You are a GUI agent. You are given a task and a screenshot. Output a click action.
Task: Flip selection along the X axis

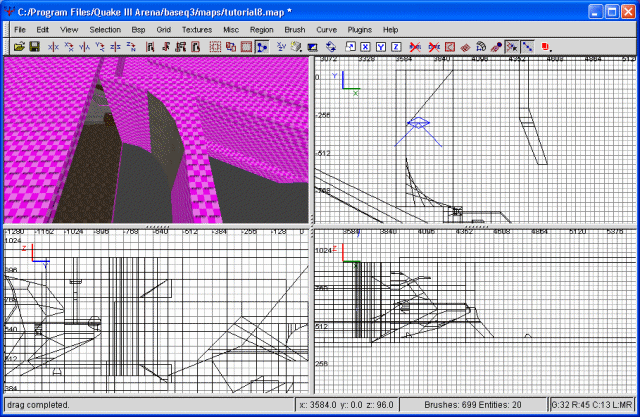click(x=53, y=47)
